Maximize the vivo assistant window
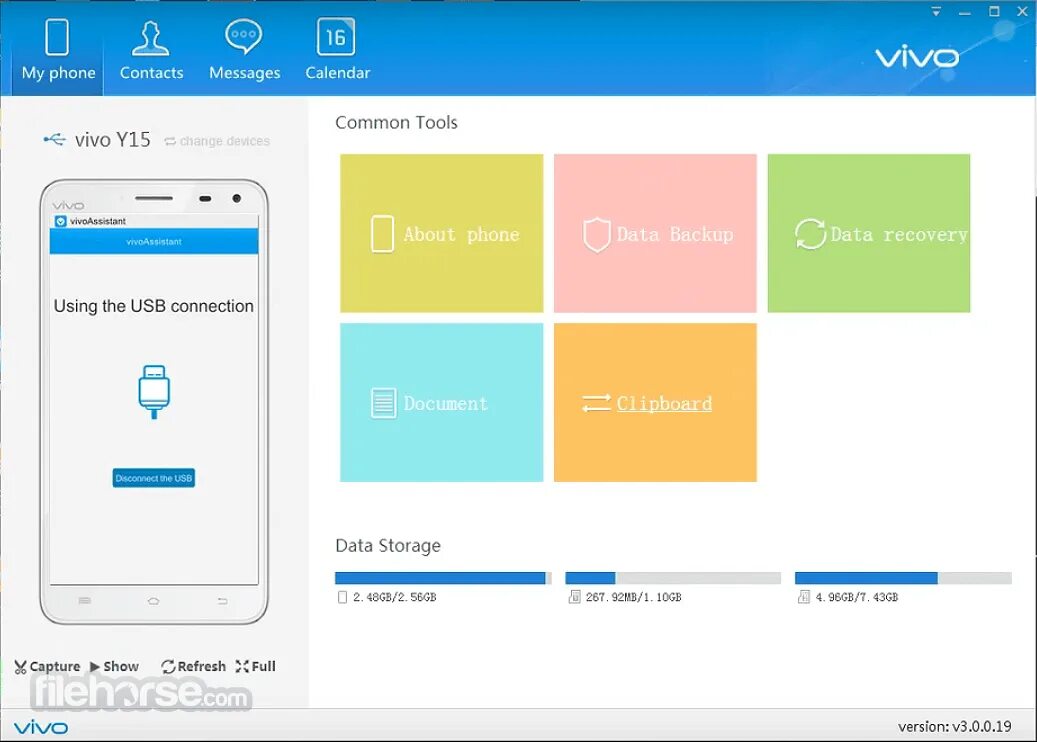The height and width of the screenshot is (742, 1037). pyautogui.click(x=994, y=11)
